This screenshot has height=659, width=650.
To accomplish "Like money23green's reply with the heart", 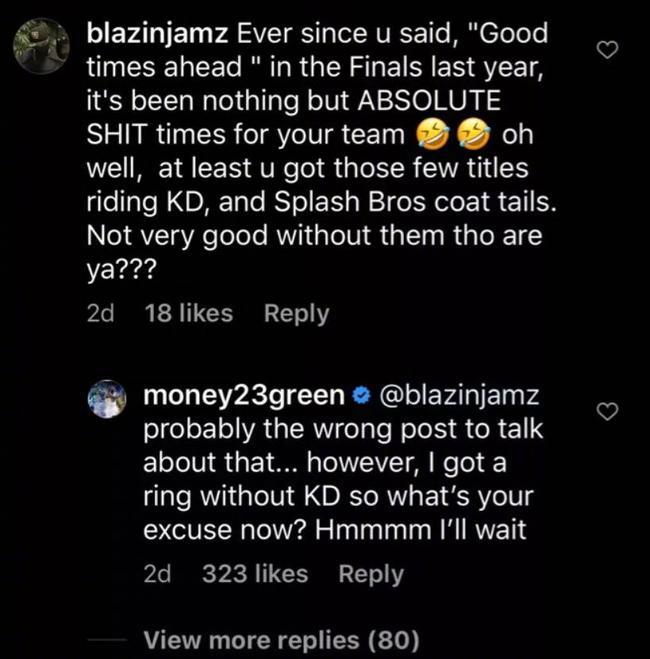I will tap(608, 411).
